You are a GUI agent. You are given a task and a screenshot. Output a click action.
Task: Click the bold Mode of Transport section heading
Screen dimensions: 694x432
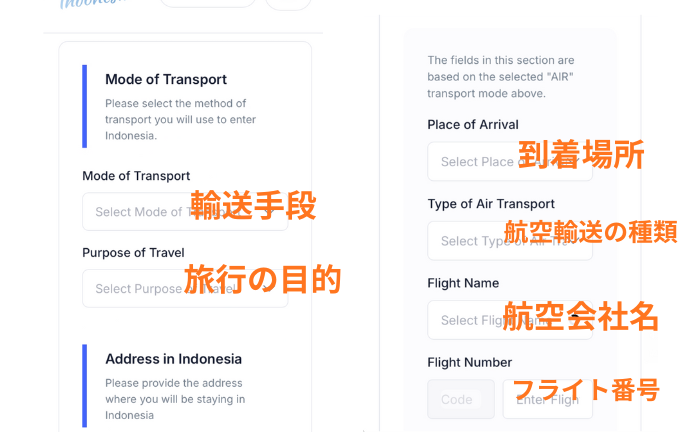(x=166, y=79)
